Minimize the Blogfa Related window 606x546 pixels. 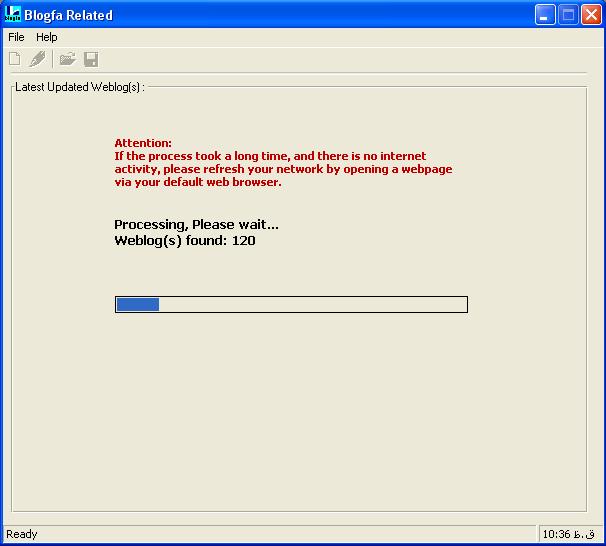pos(545,15)
